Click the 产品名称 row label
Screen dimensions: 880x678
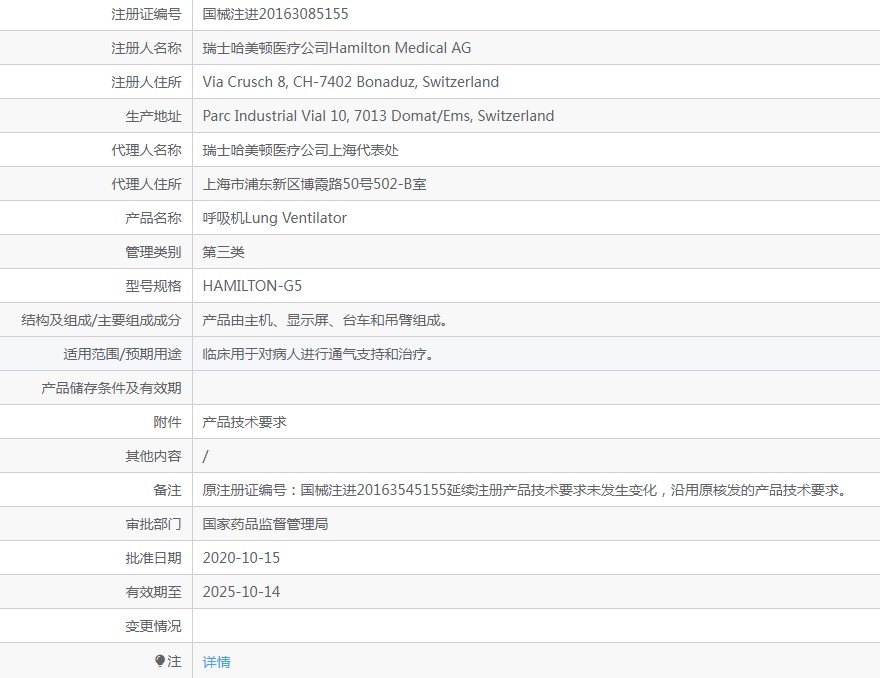tap(153, 218)
